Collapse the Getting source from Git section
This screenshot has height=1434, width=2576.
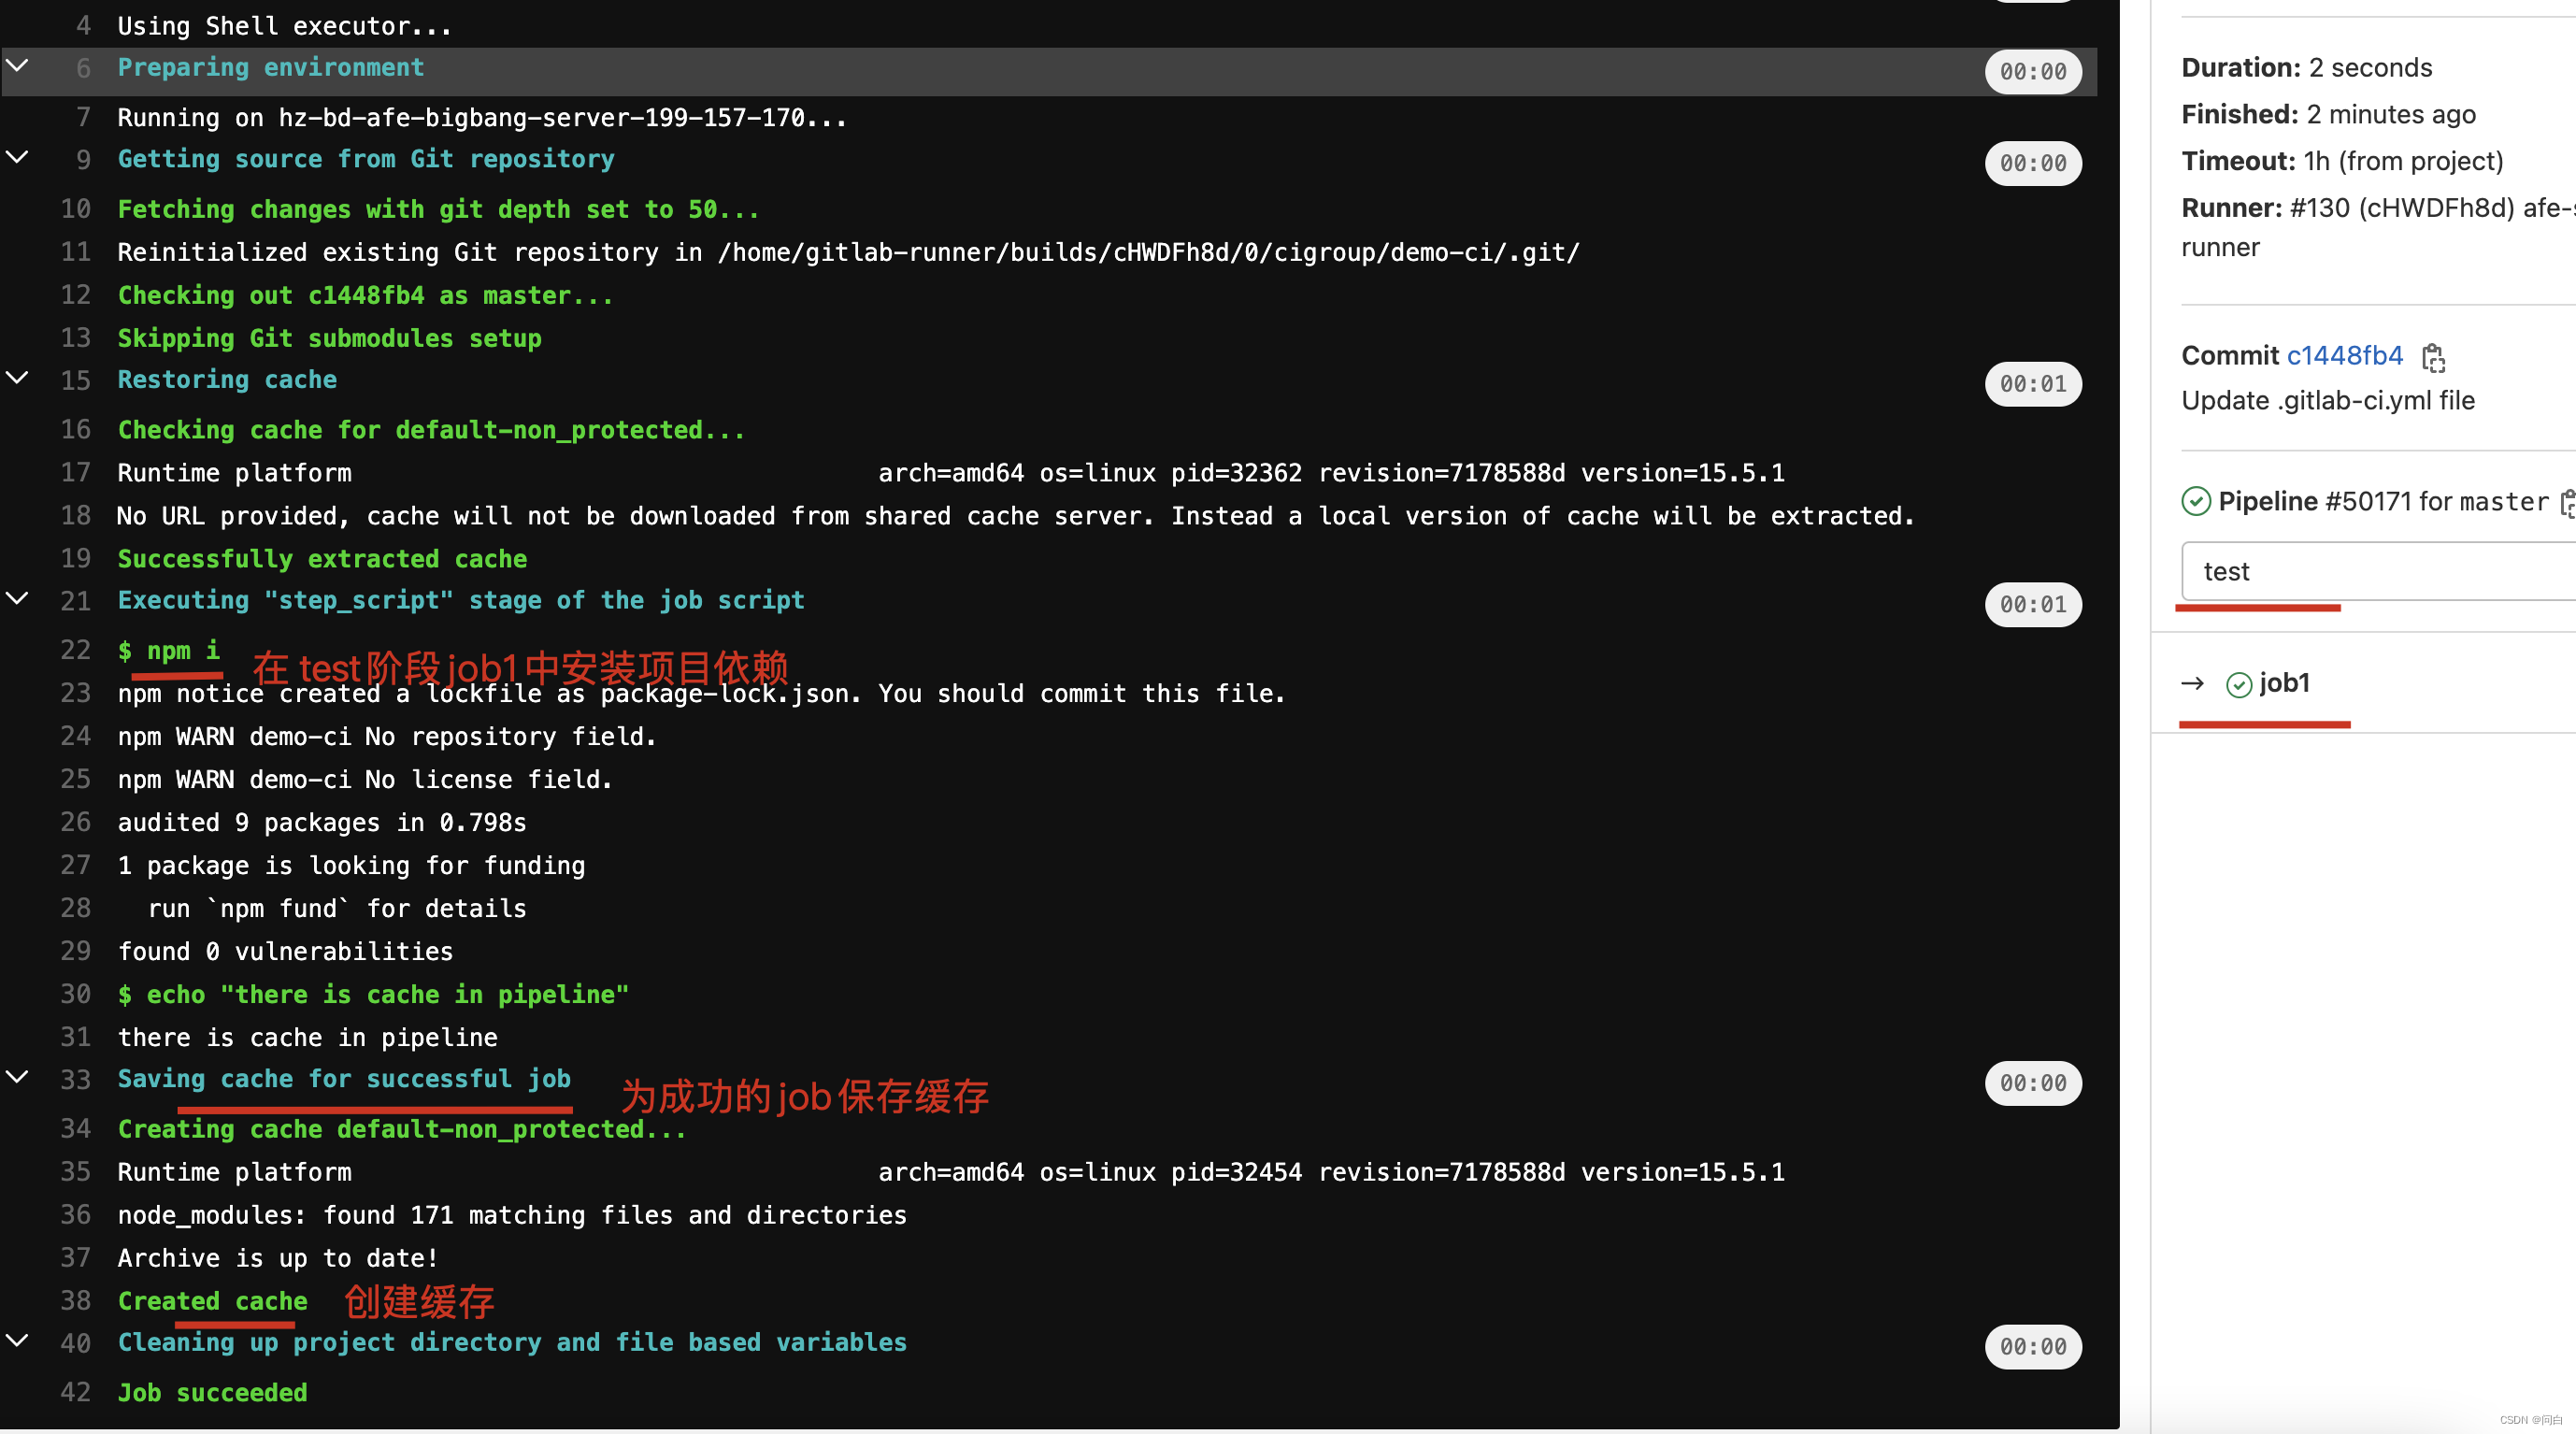click(x=16, y=156)
